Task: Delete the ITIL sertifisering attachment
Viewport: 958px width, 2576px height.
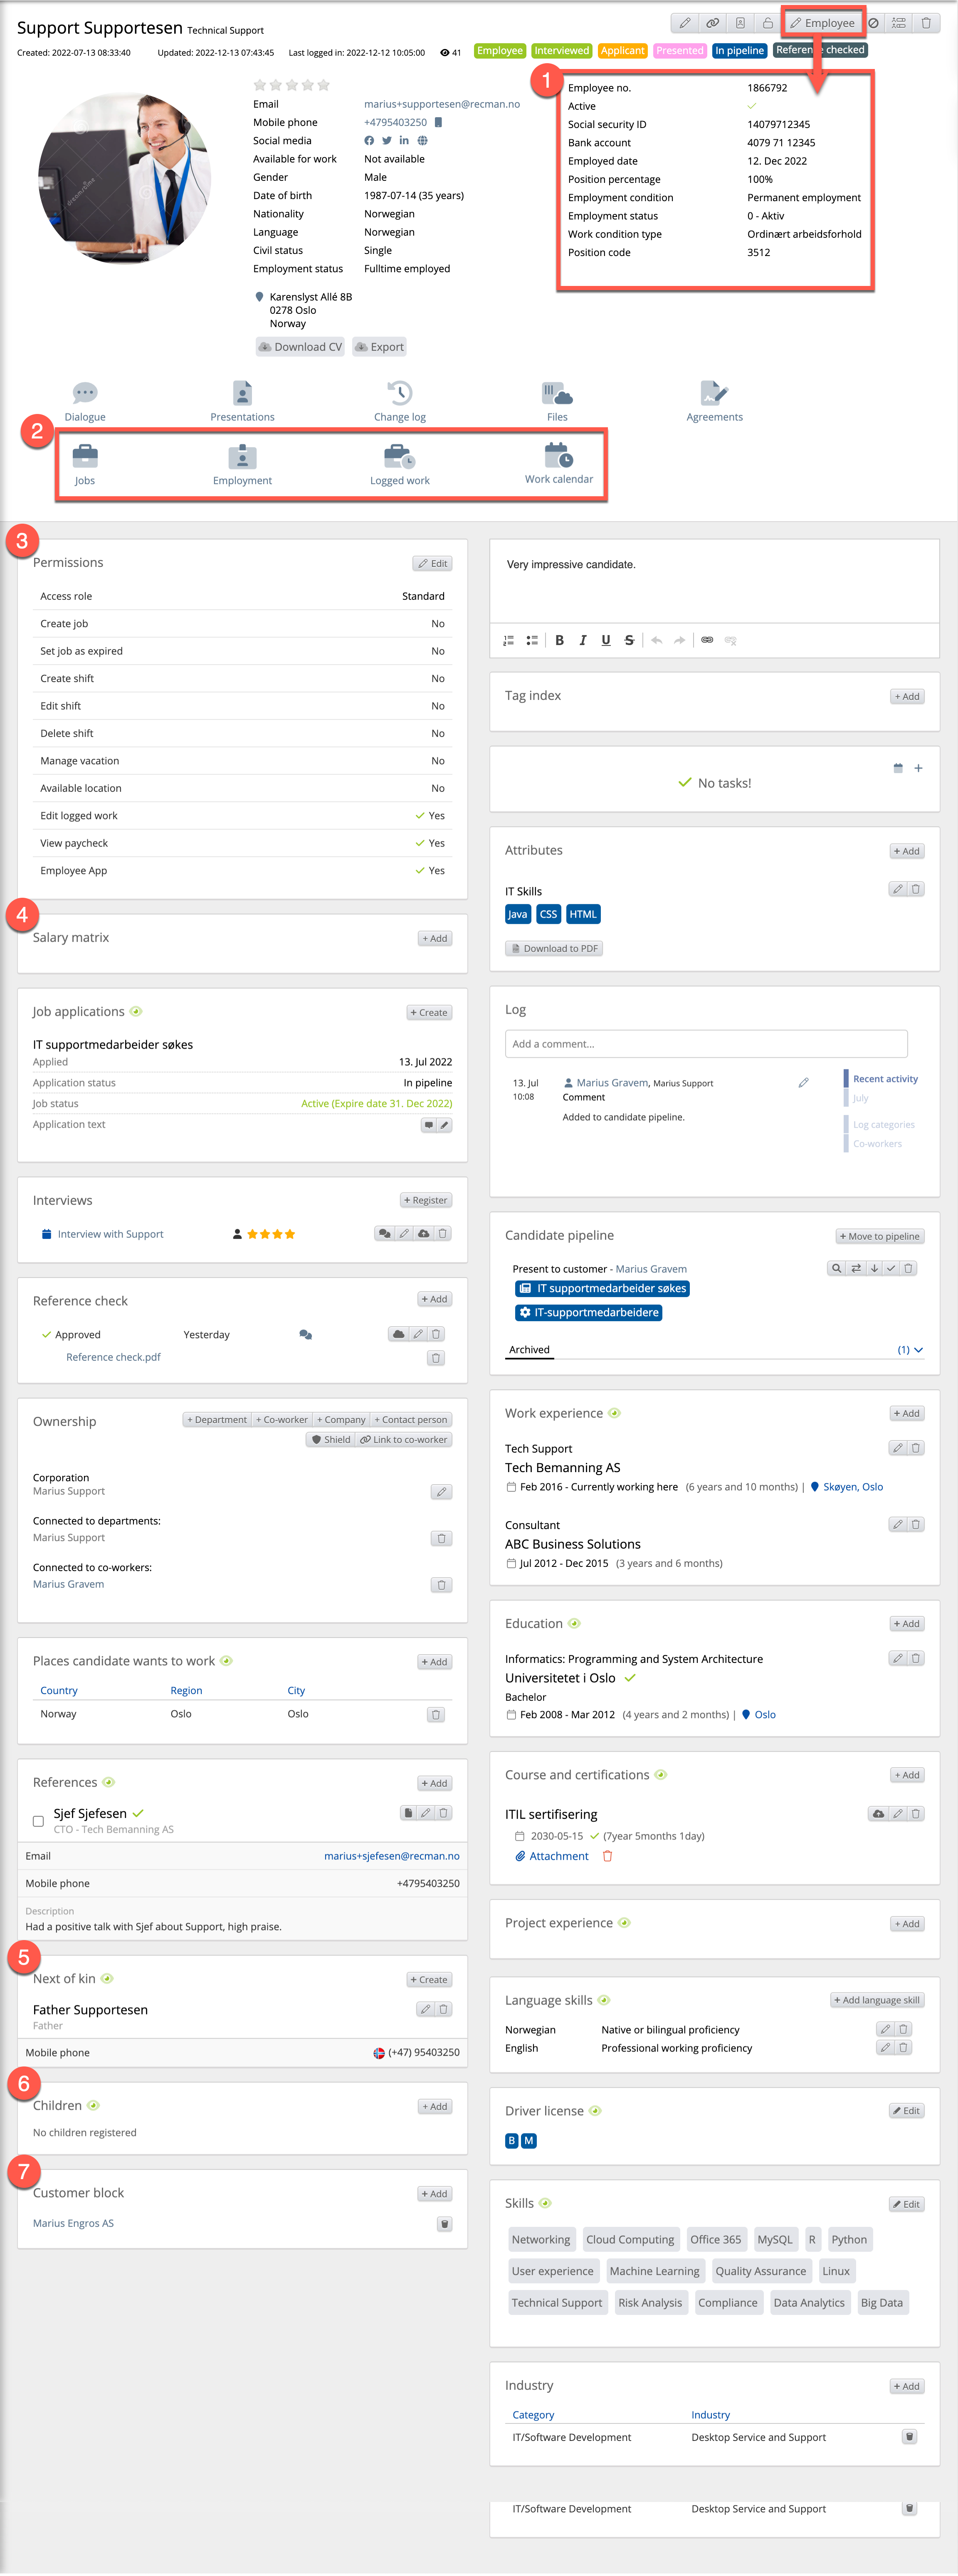Action: [607, 1856]
